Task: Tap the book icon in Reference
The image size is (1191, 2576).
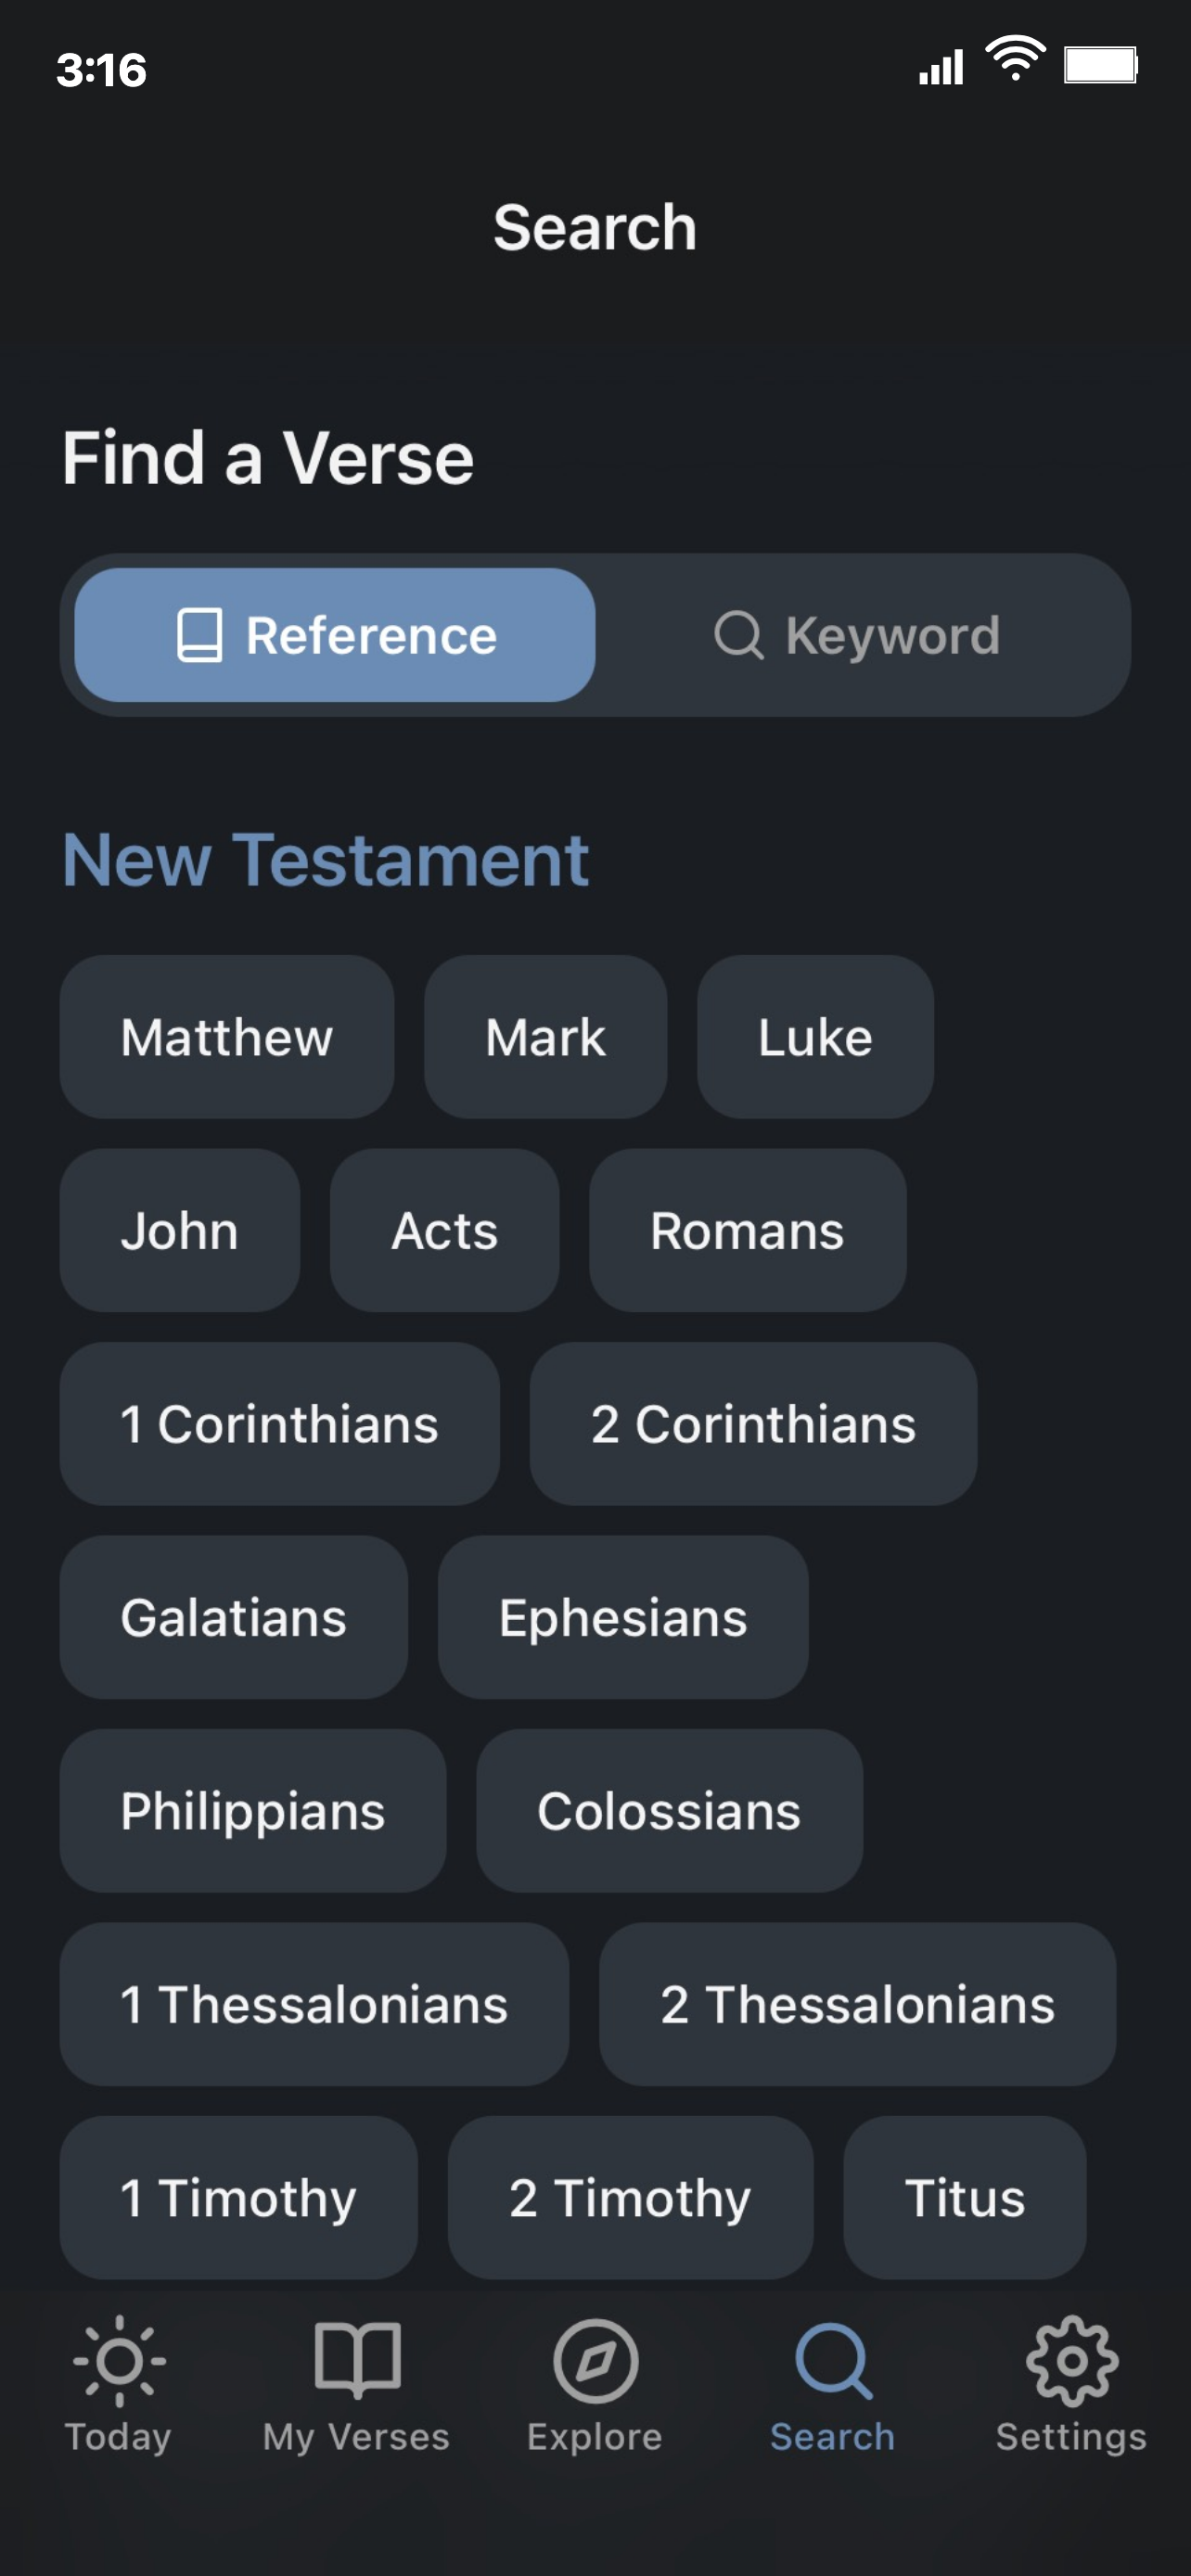Action: pos(200,635)
